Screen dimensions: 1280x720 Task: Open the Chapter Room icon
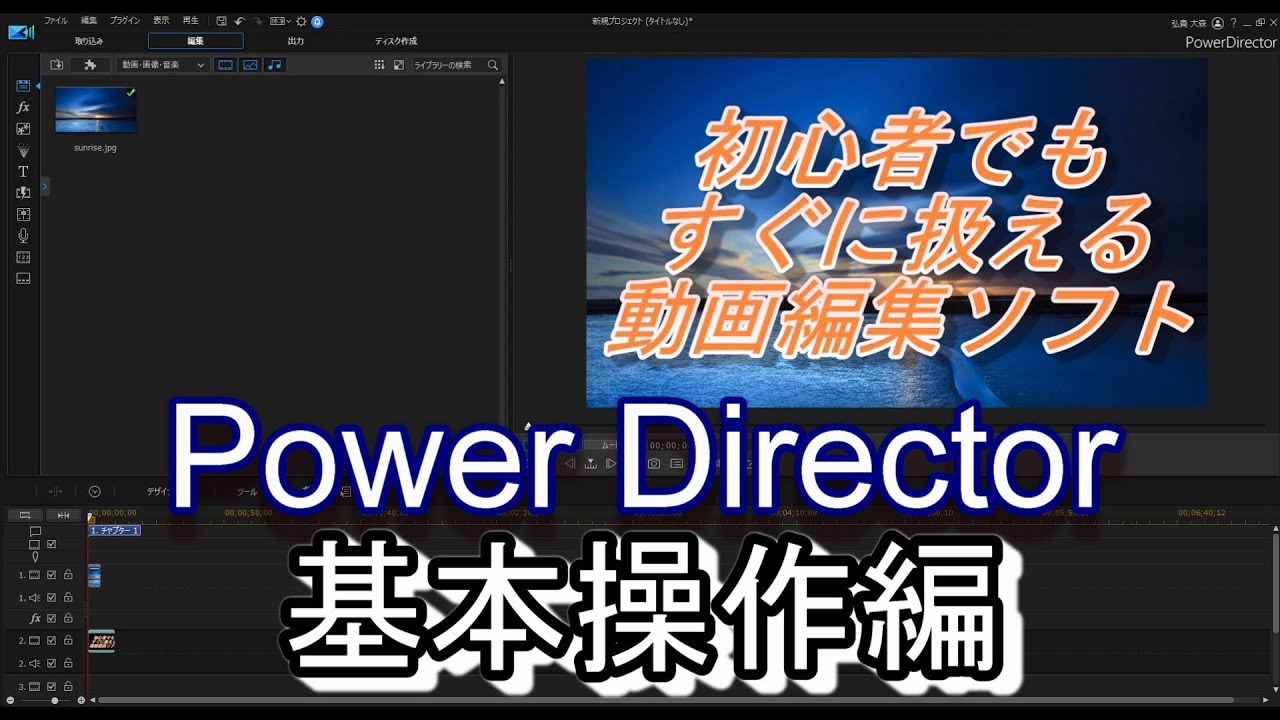click(x=23, y=257)
